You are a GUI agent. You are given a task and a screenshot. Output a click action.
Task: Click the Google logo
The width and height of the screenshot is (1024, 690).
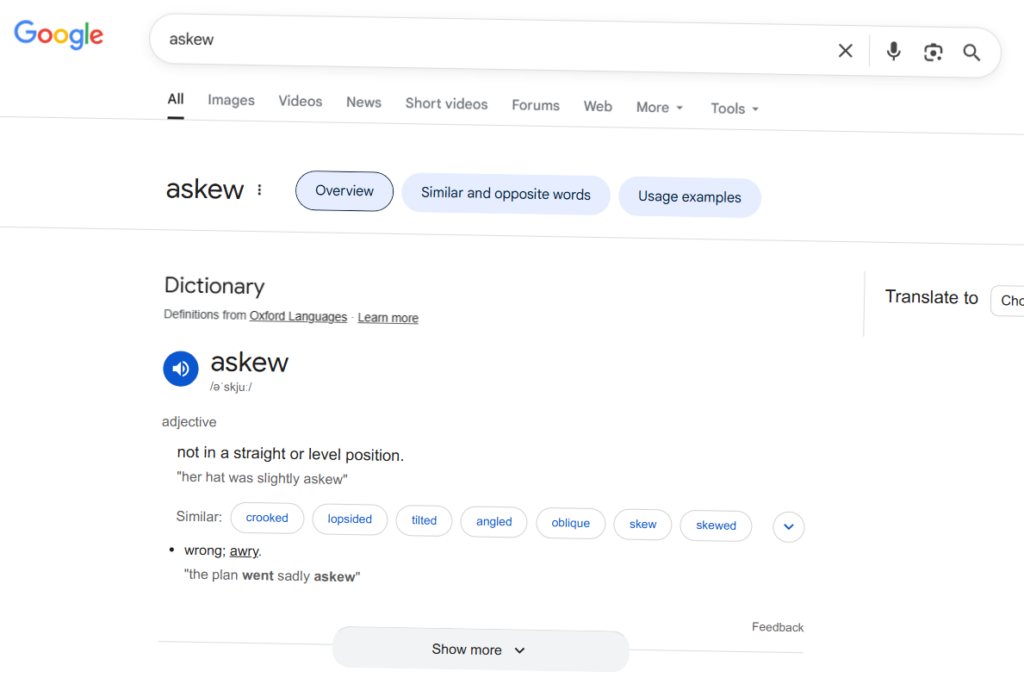59,34
